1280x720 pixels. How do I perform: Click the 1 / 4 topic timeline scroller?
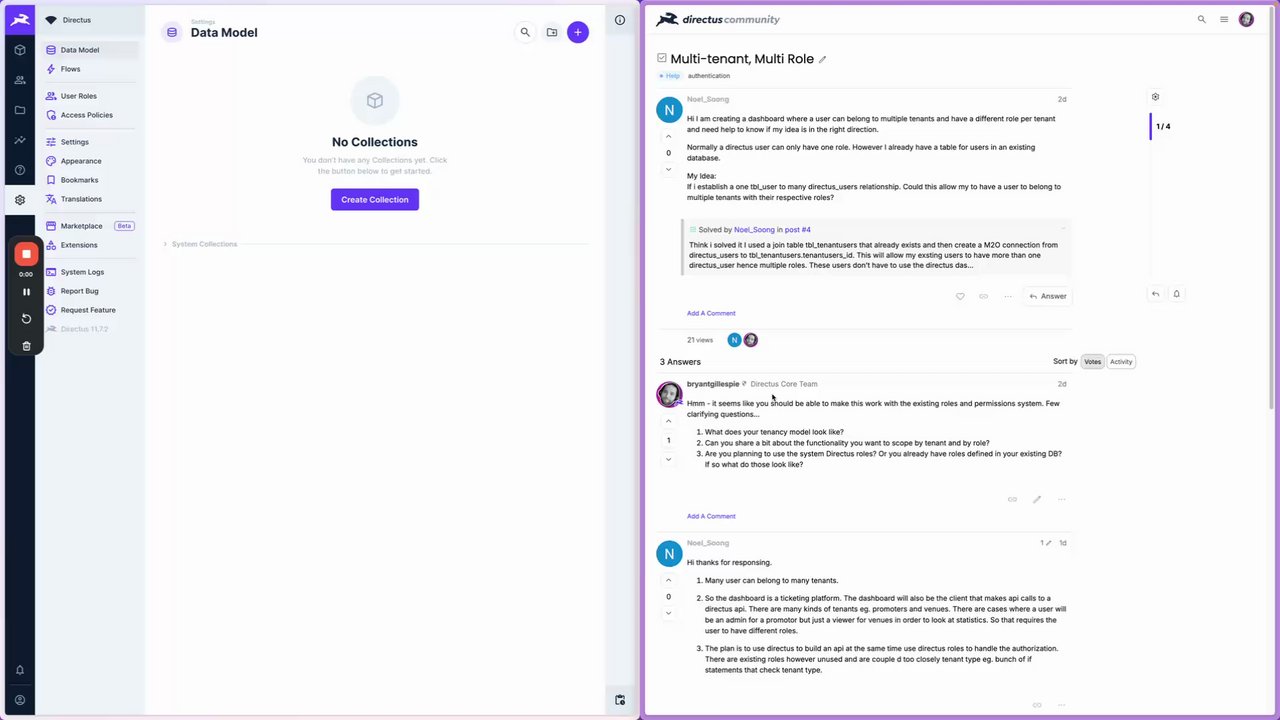tap(1163, 126)
